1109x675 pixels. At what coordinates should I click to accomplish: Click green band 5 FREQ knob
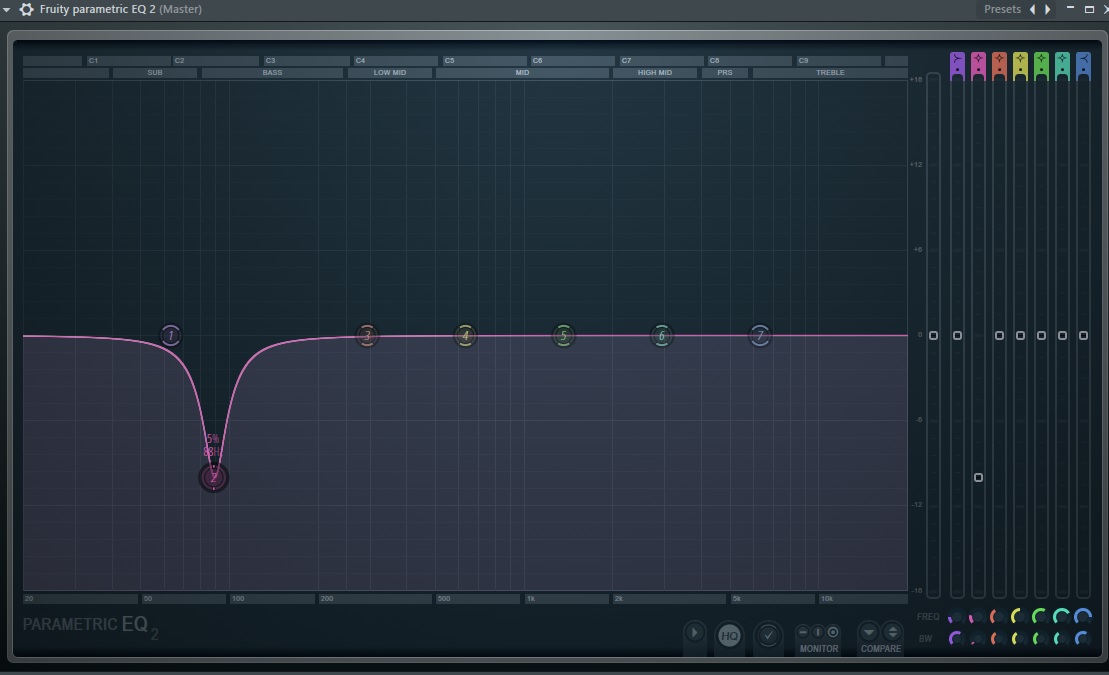(x=1040, y=617)
